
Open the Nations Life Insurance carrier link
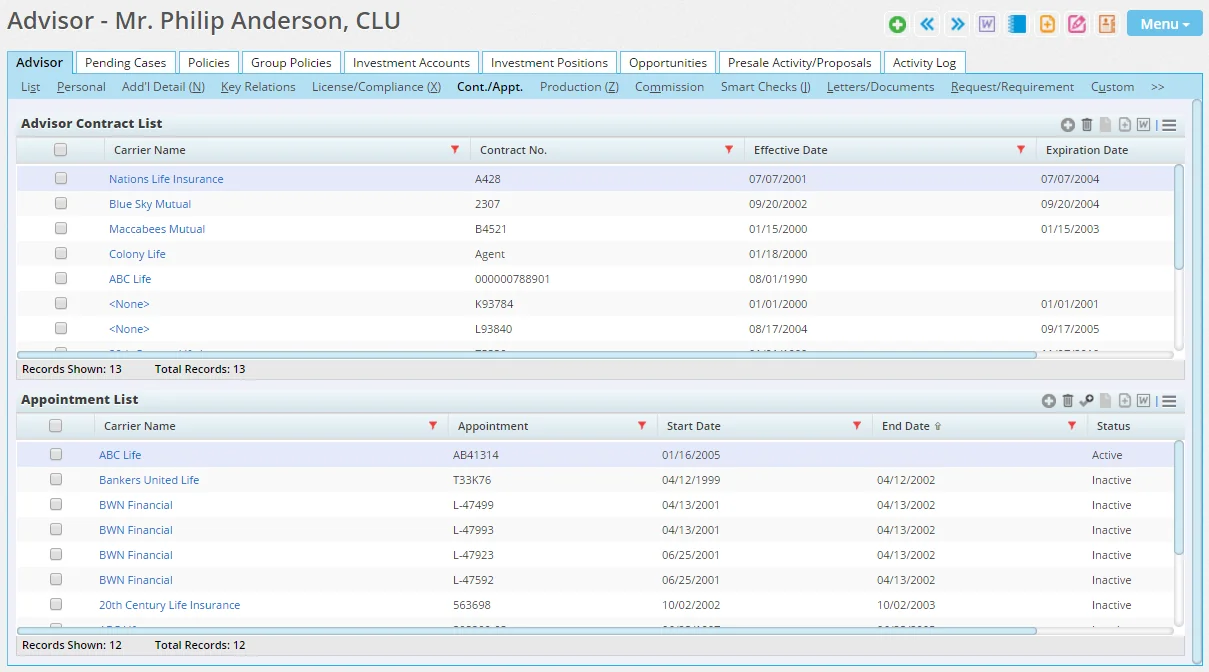pos(166,179)
